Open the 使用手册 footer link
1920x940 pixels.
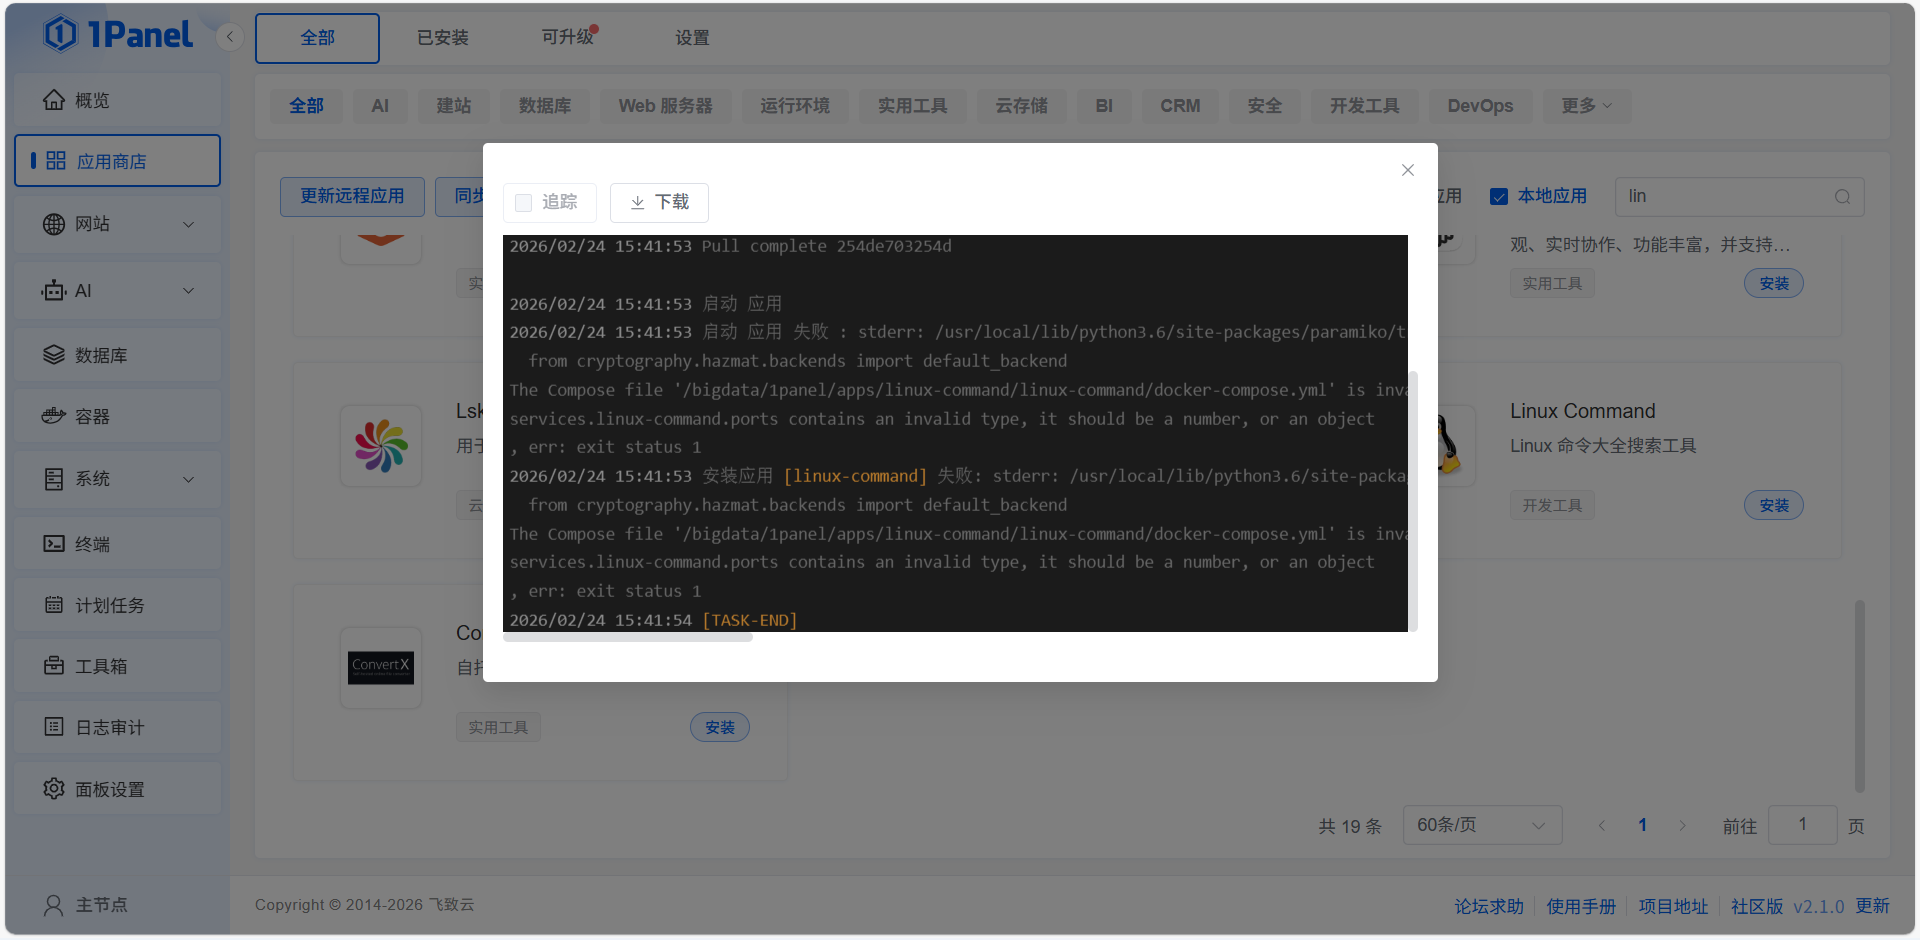click(1580, 906)
